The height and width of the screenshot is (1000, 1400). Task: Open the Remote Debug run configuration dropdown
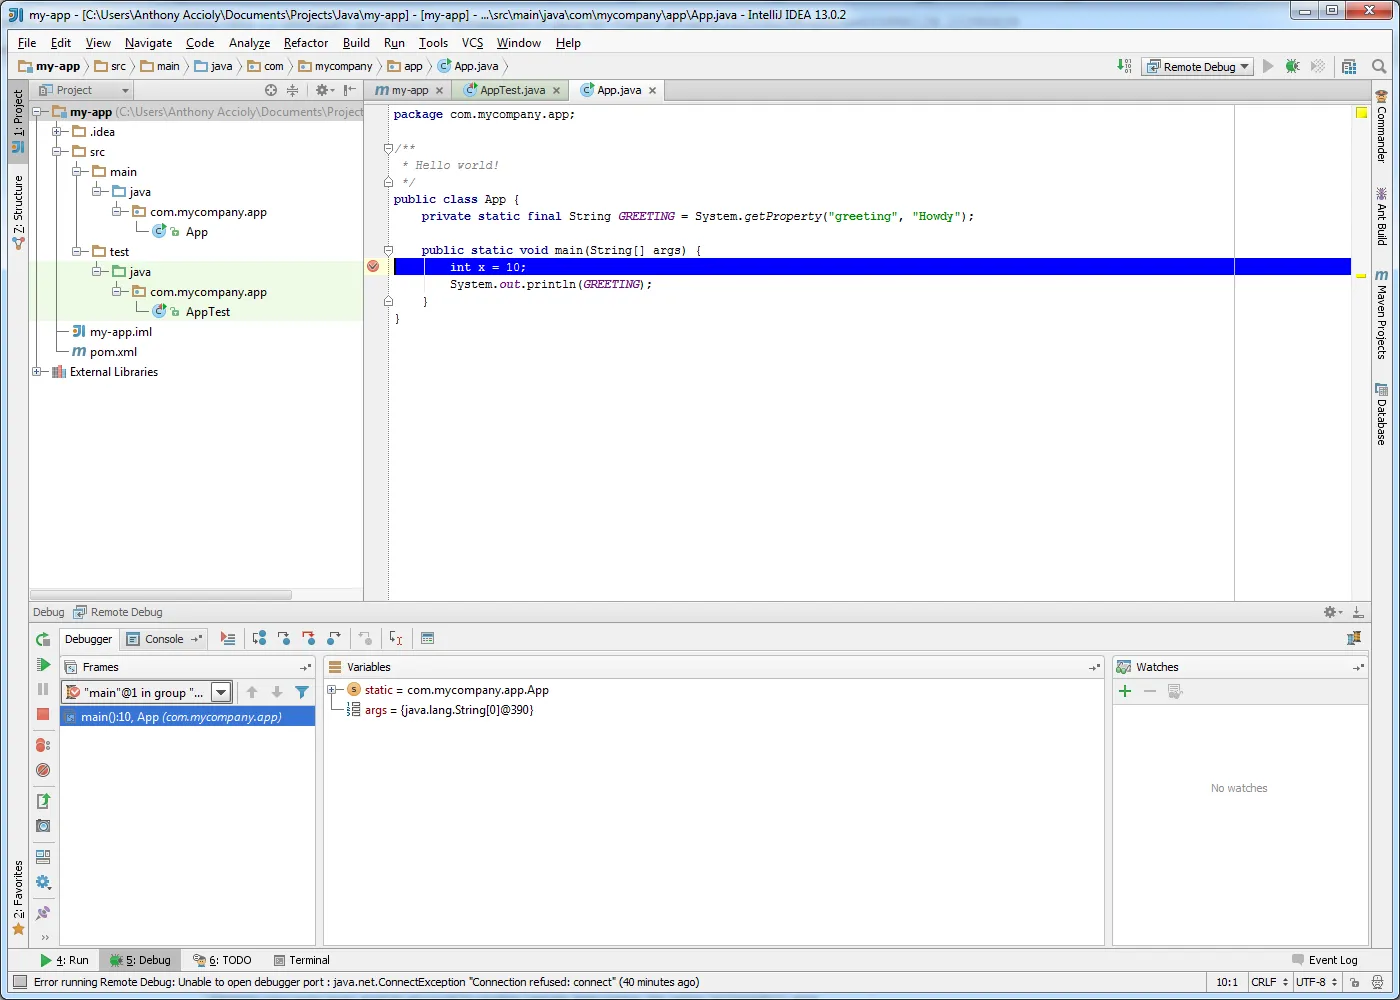coord(1198,66)
